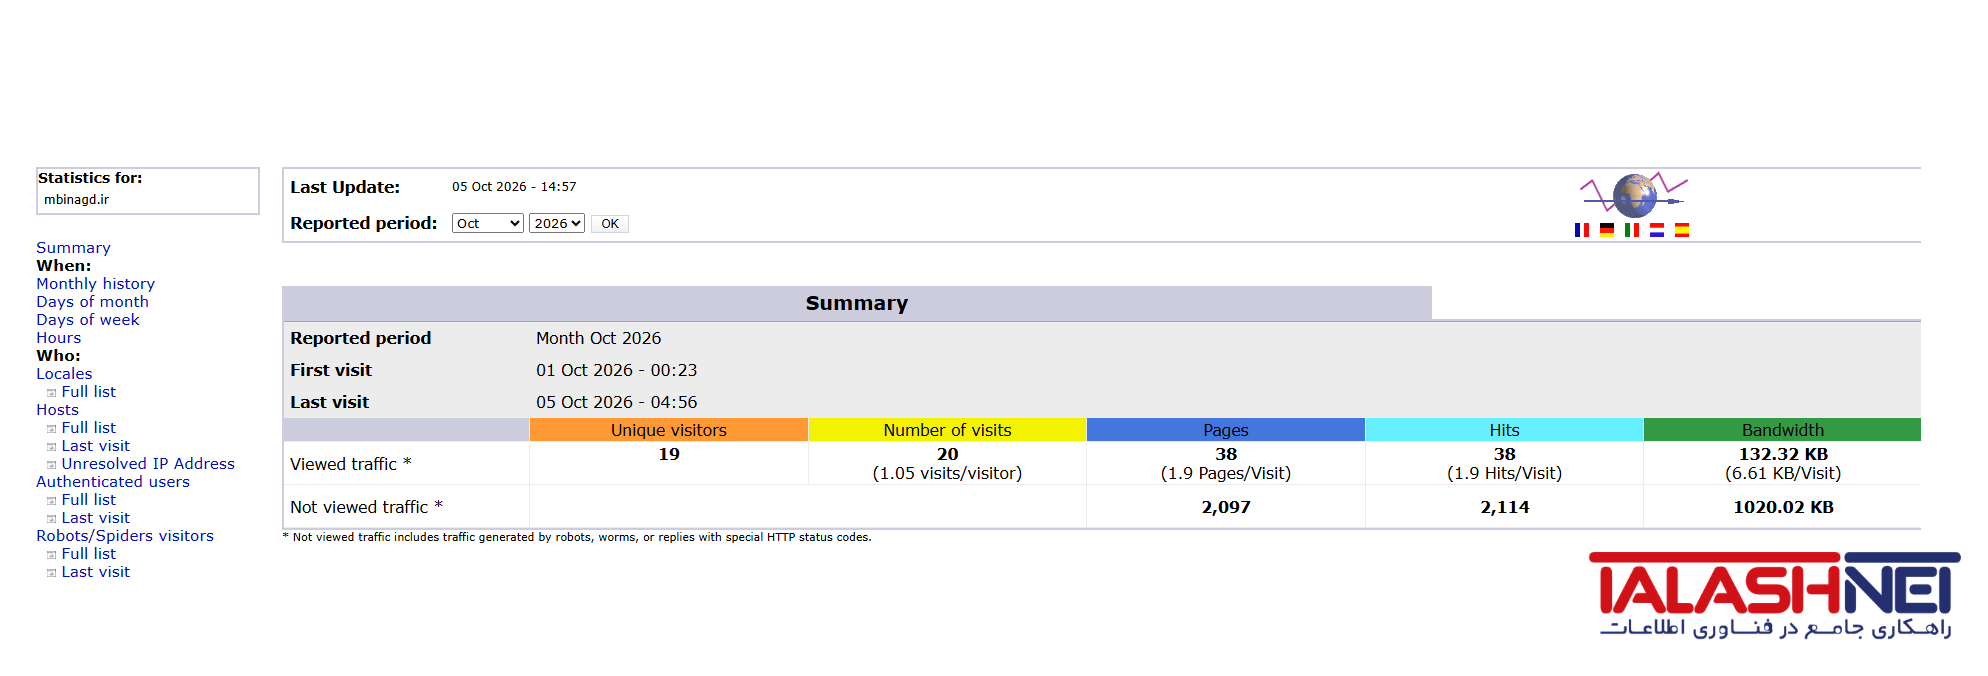Open Full list under Hosts
Image resolution: width=1988 pixels, height=676 pixels.
88,428
